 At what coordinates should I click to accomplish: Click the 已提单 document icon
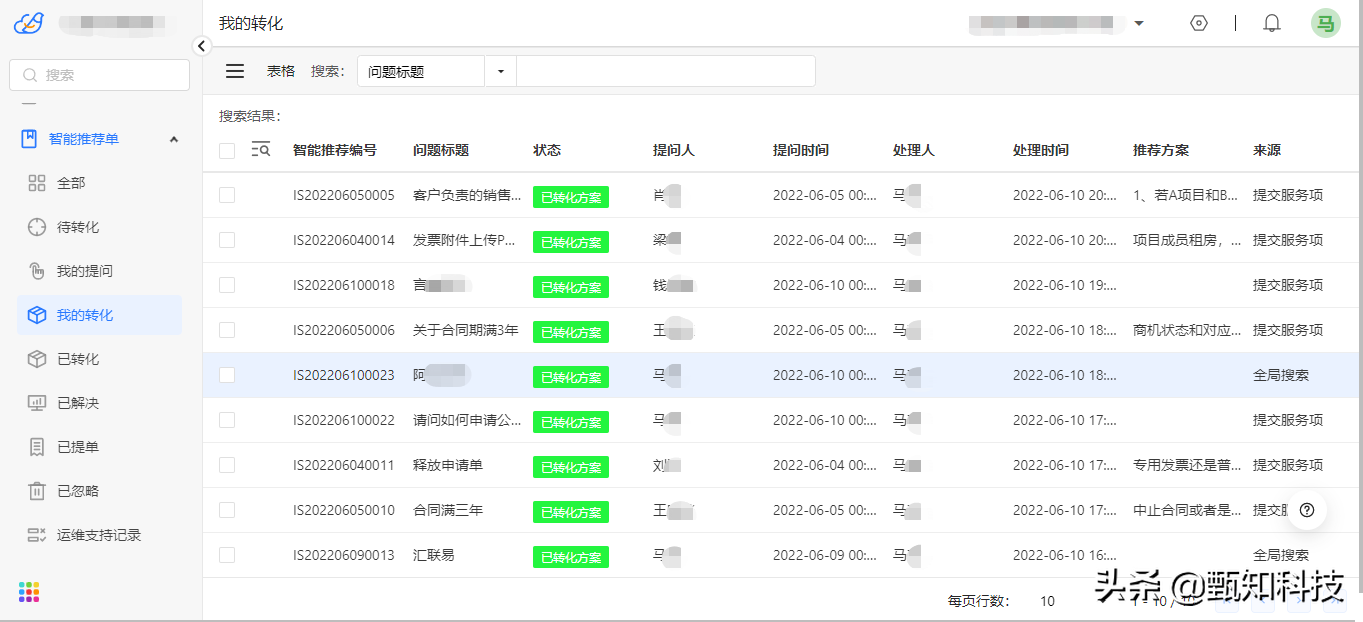37,447
